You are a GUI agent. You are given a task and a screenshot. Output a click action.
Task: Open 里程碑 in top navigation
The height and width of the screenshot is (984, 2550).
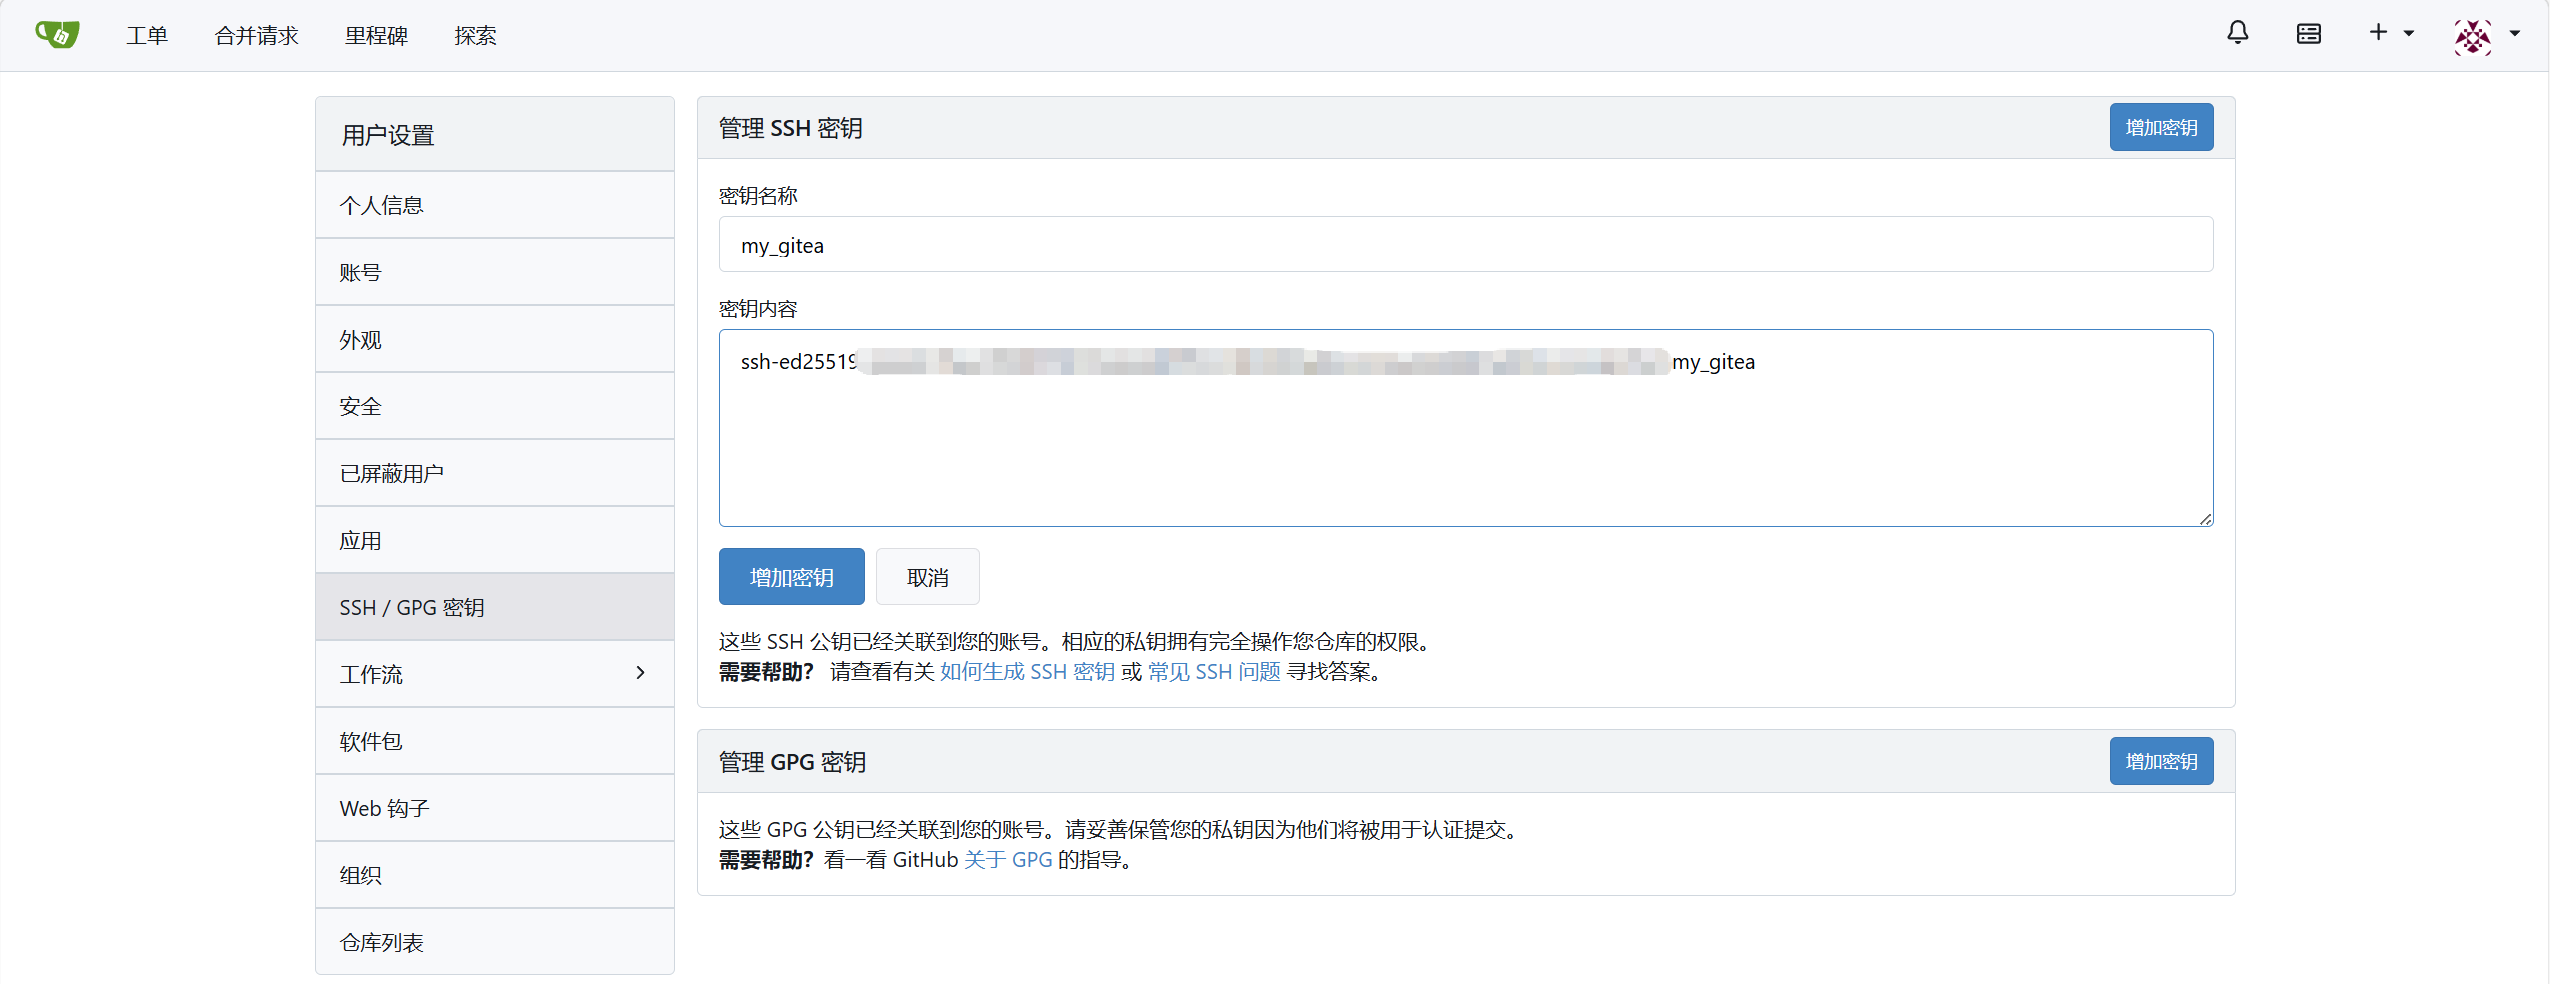pyautogui.click(x=376, y=36)
